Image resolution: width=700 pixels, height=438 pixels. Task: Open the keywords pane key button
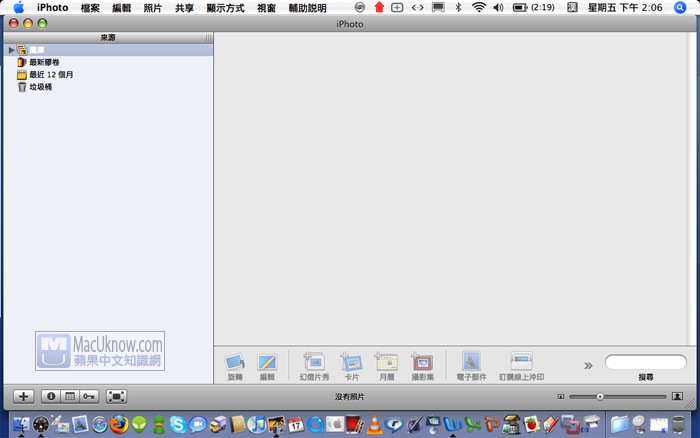tap(89, 396)
